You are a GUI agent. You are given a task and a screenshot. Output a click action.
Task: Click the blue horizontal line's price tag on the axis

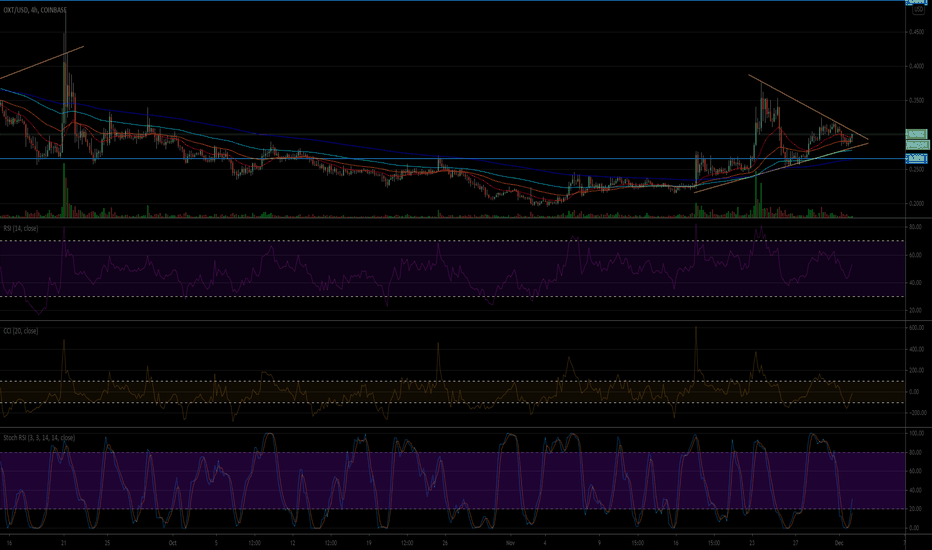(x=916, y=158)
